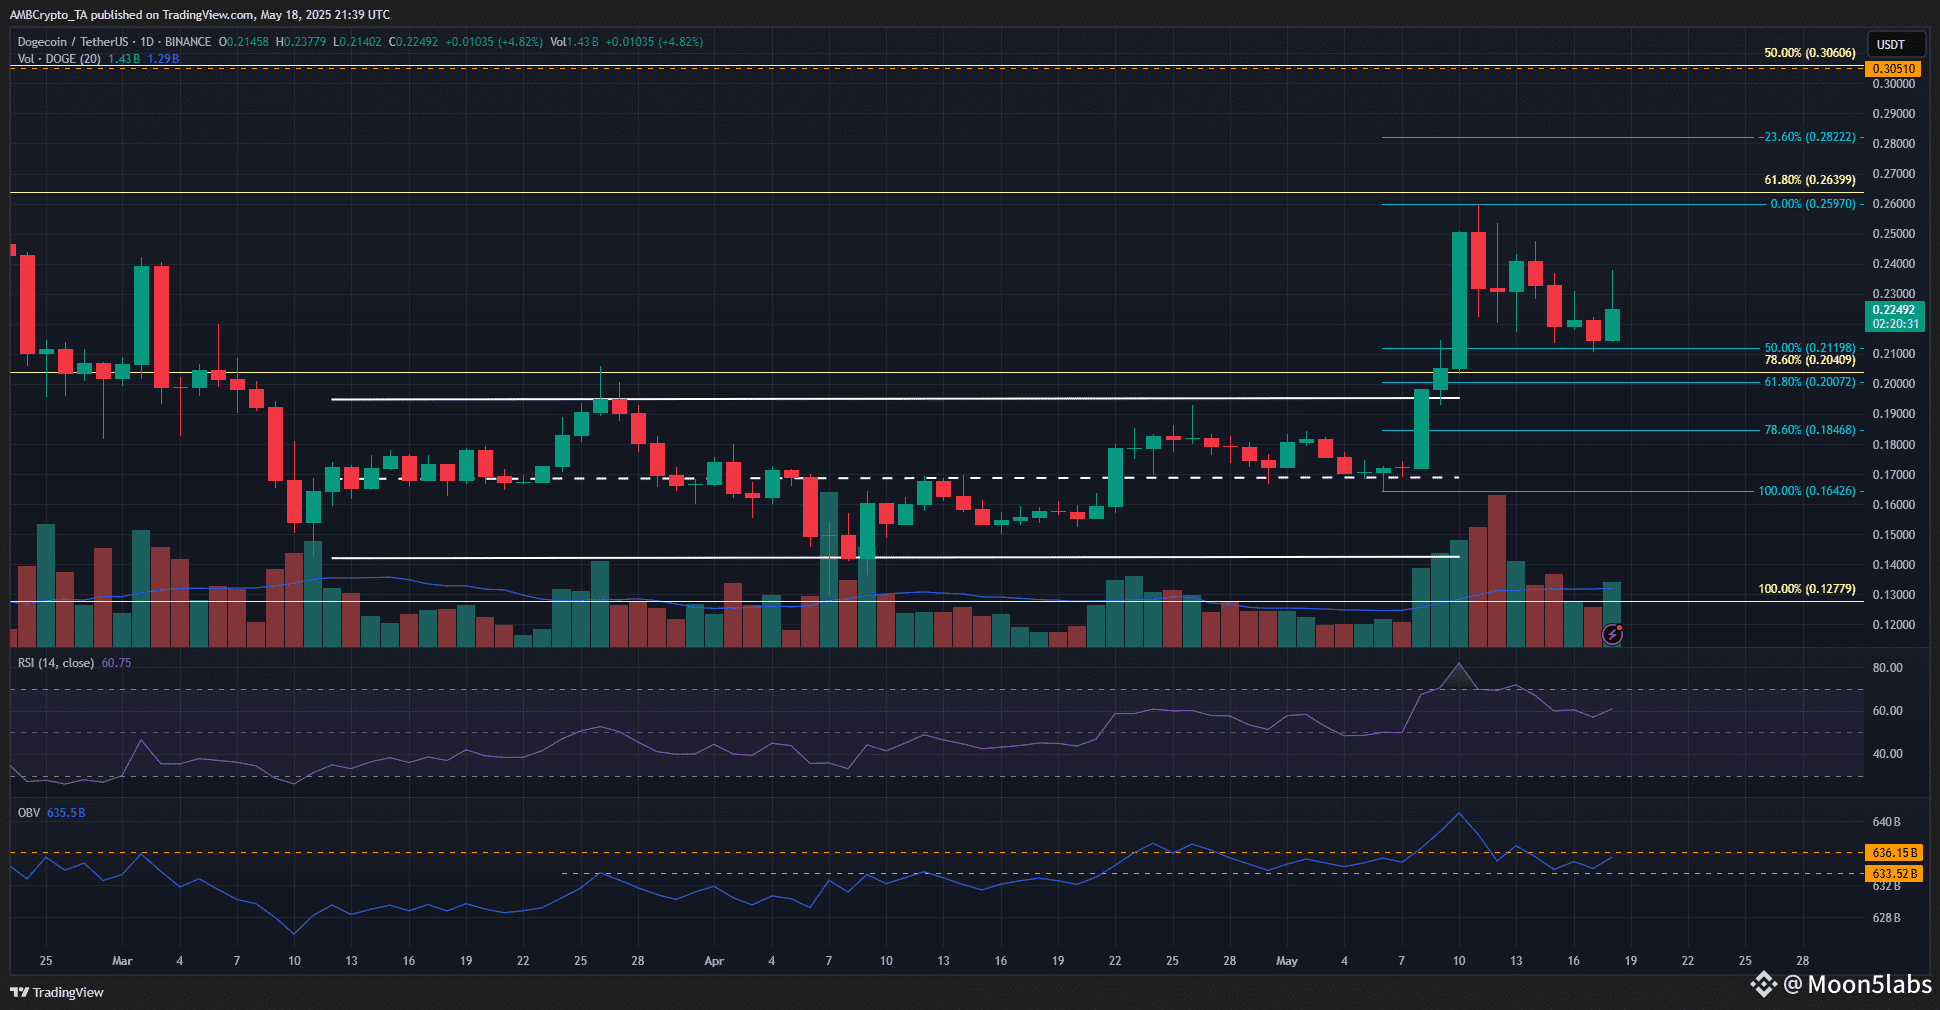
Task: Select the OBV indicator label
Action: coord(29,813)
